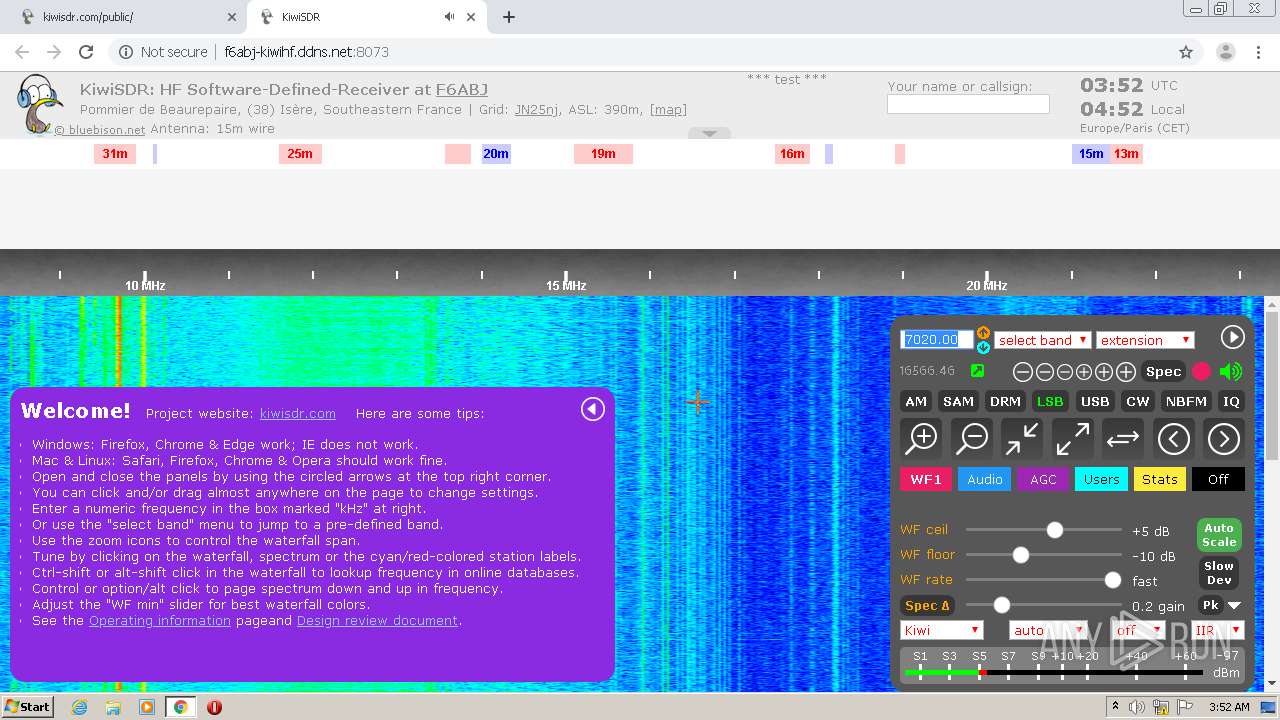Click the Pk peak button
The image size is (1280, 720).
click(x=1210, y=605)
